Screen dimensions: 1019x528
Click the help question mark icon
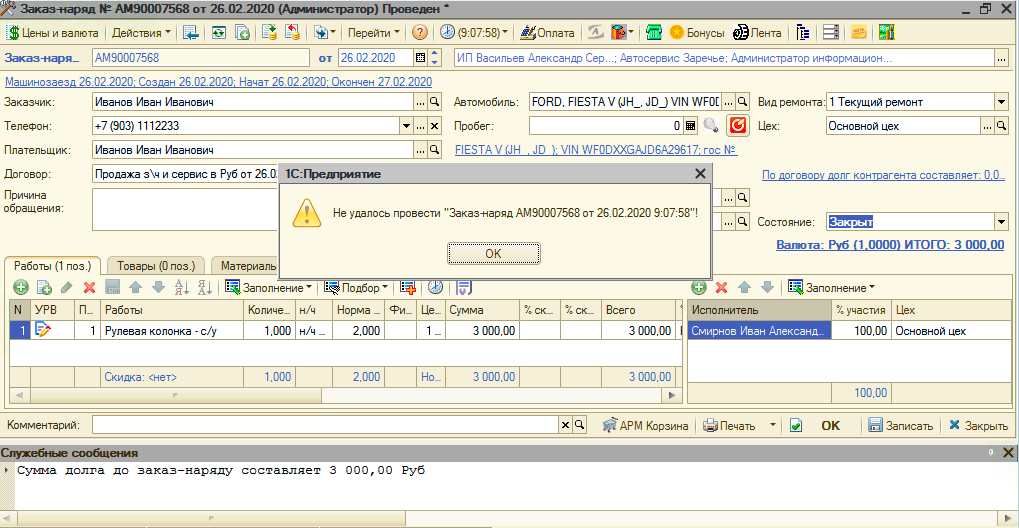(x=420, y=32)
